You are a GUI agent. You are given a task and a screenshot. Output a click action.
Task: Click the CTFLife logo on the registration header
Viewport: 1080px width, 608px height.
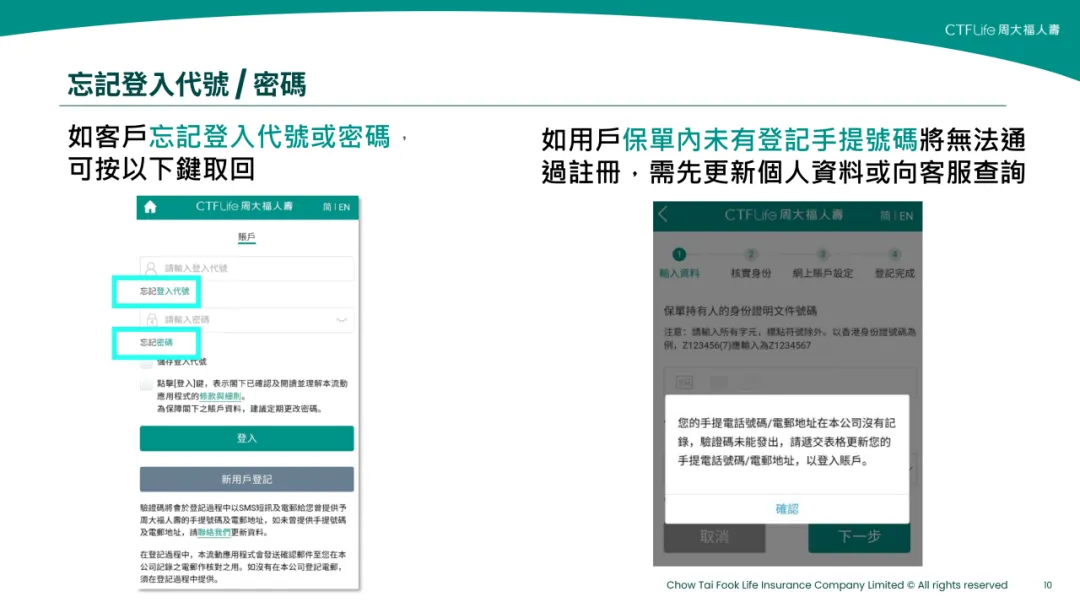tap(785, 213)
